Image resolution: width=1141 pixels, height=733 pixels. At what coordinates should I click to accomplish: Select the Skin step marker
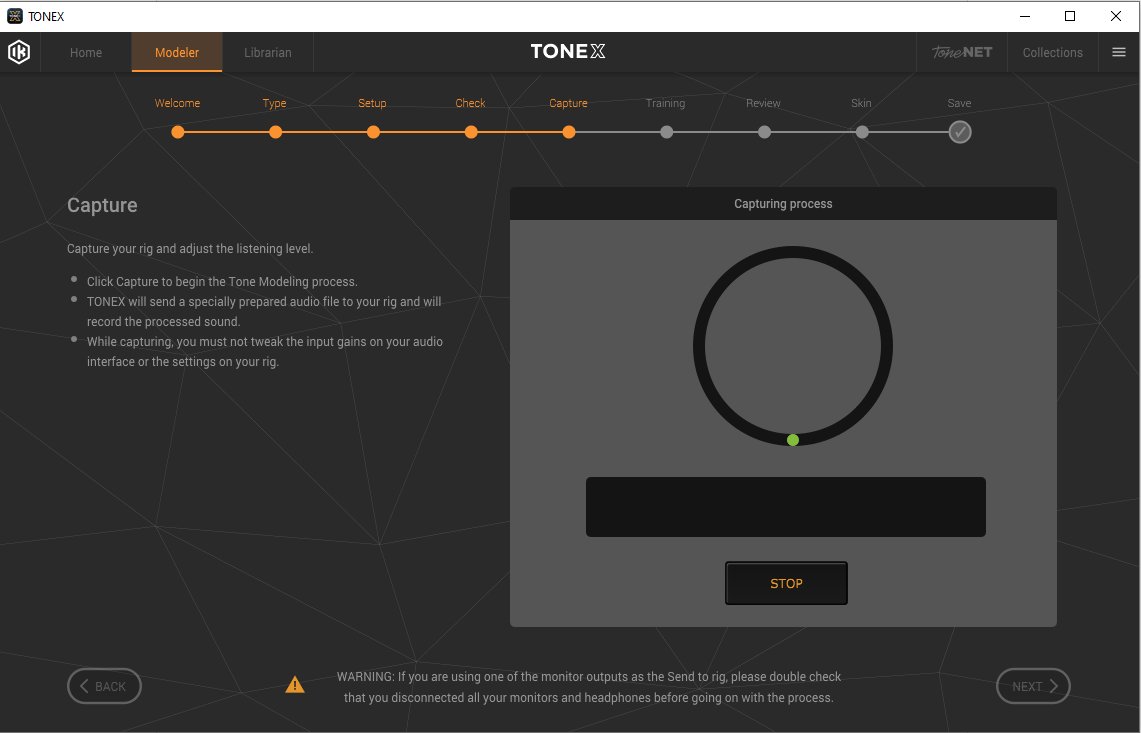click(x=862, y=132)
